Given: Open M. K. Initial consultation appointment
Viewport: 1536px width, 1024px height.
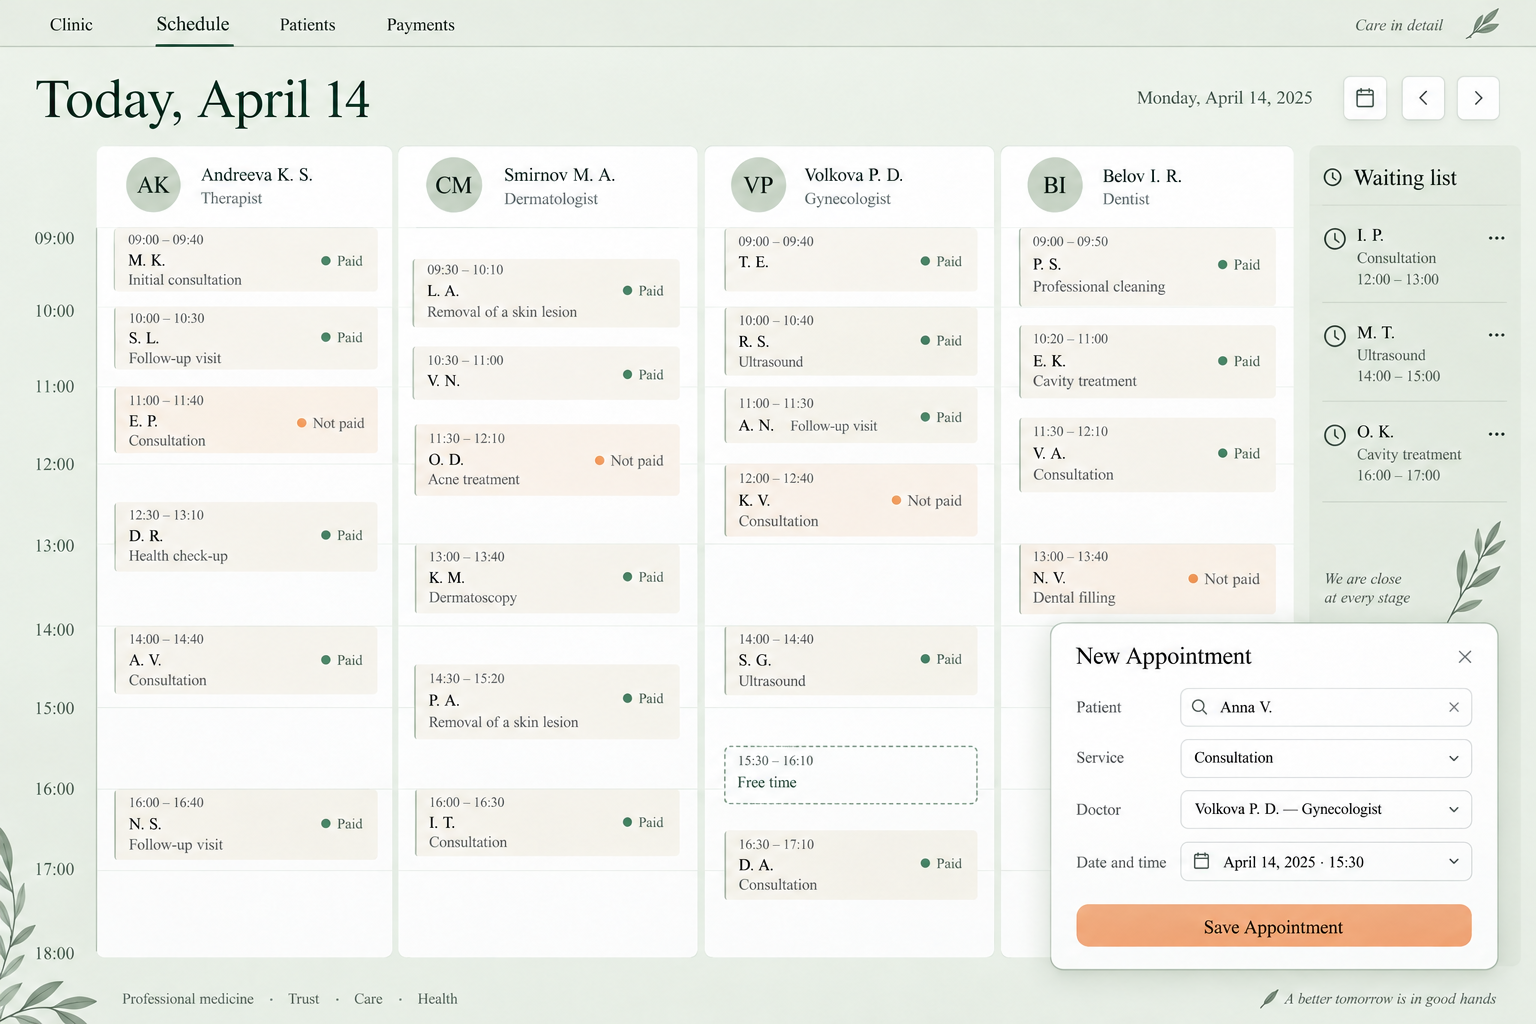Looking at the screenshot, I should tap(246, 260).
